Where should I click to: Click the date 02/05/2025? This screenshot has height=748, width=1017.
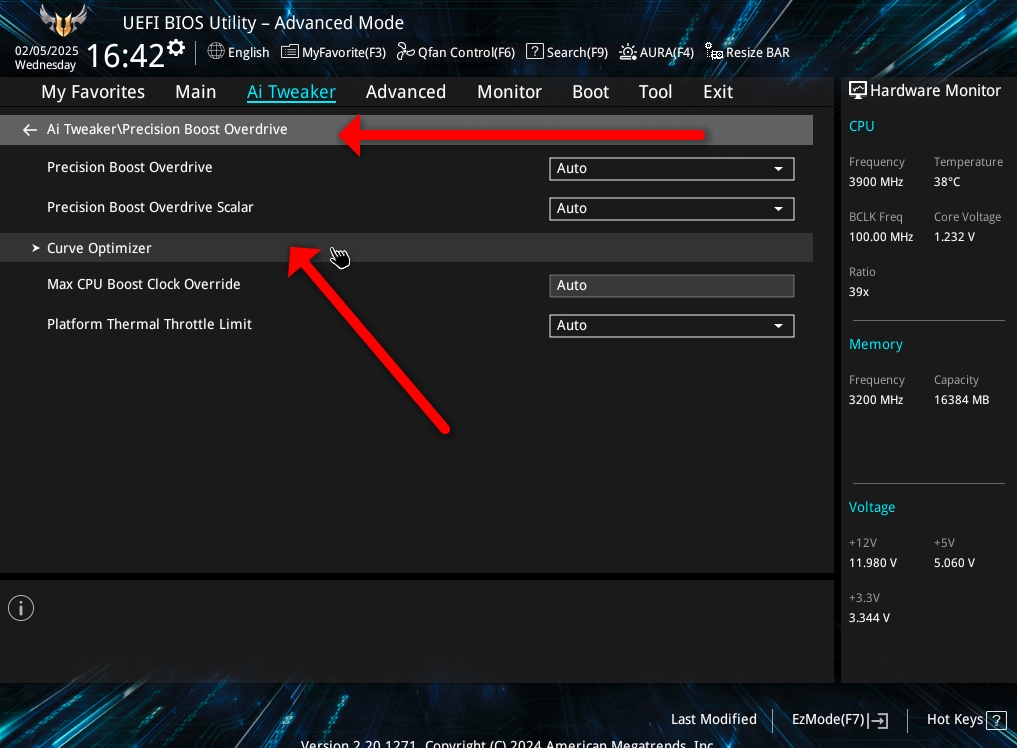(x=47, y=51)
